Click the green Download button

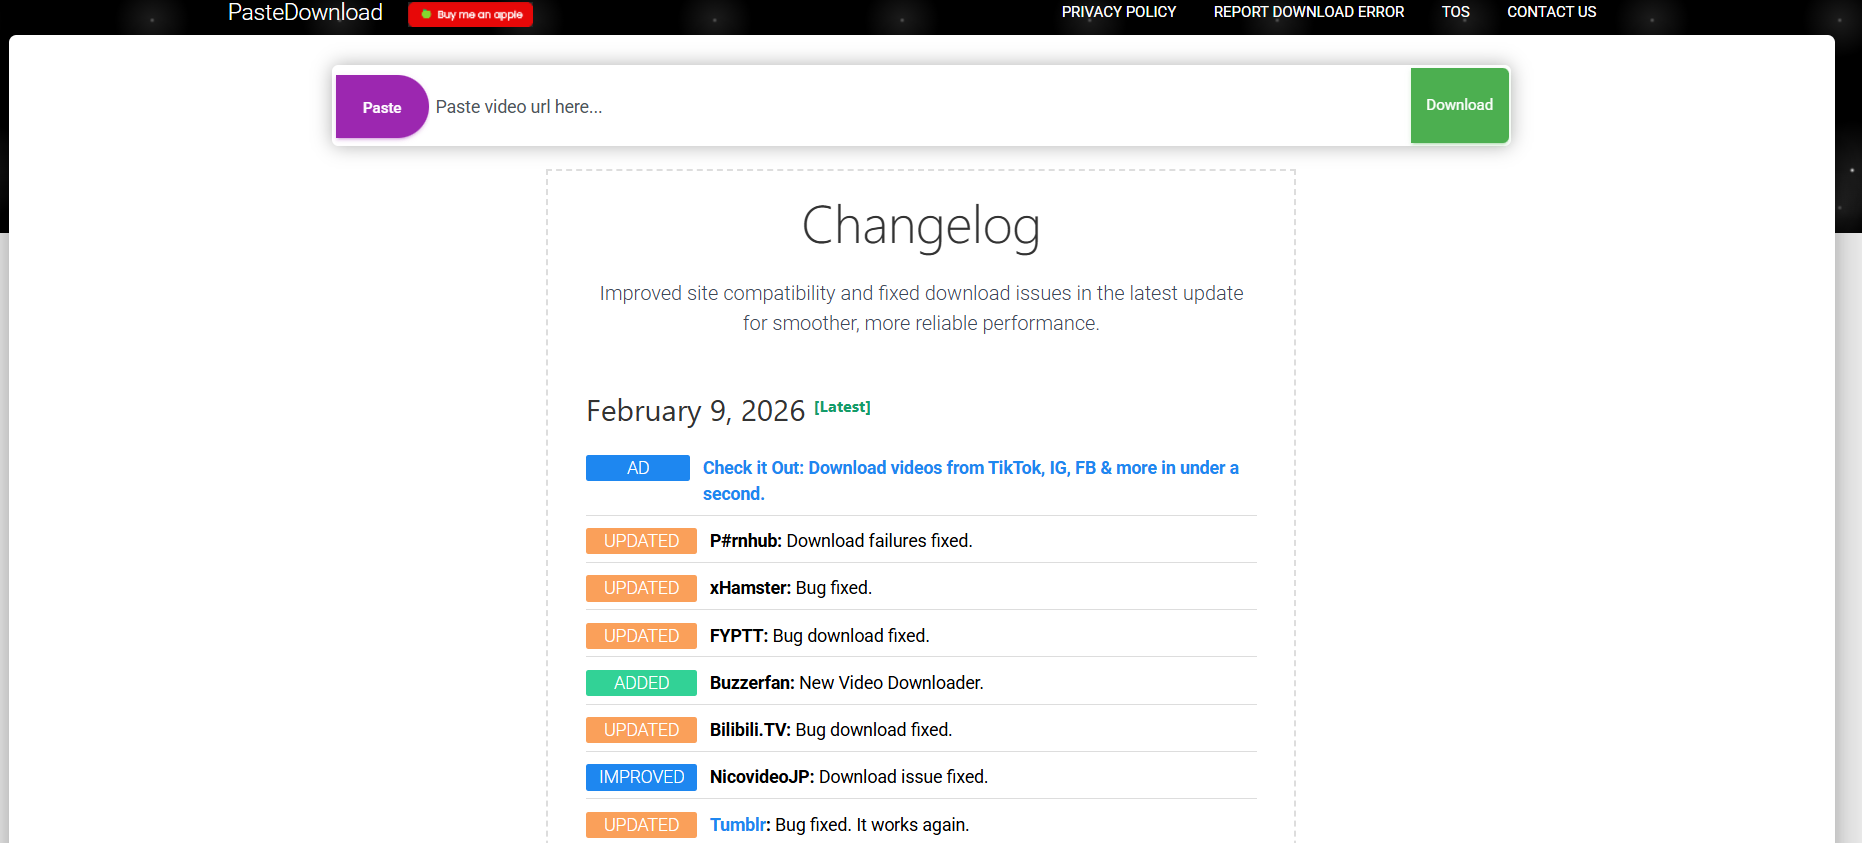(x=1459, y=105)
